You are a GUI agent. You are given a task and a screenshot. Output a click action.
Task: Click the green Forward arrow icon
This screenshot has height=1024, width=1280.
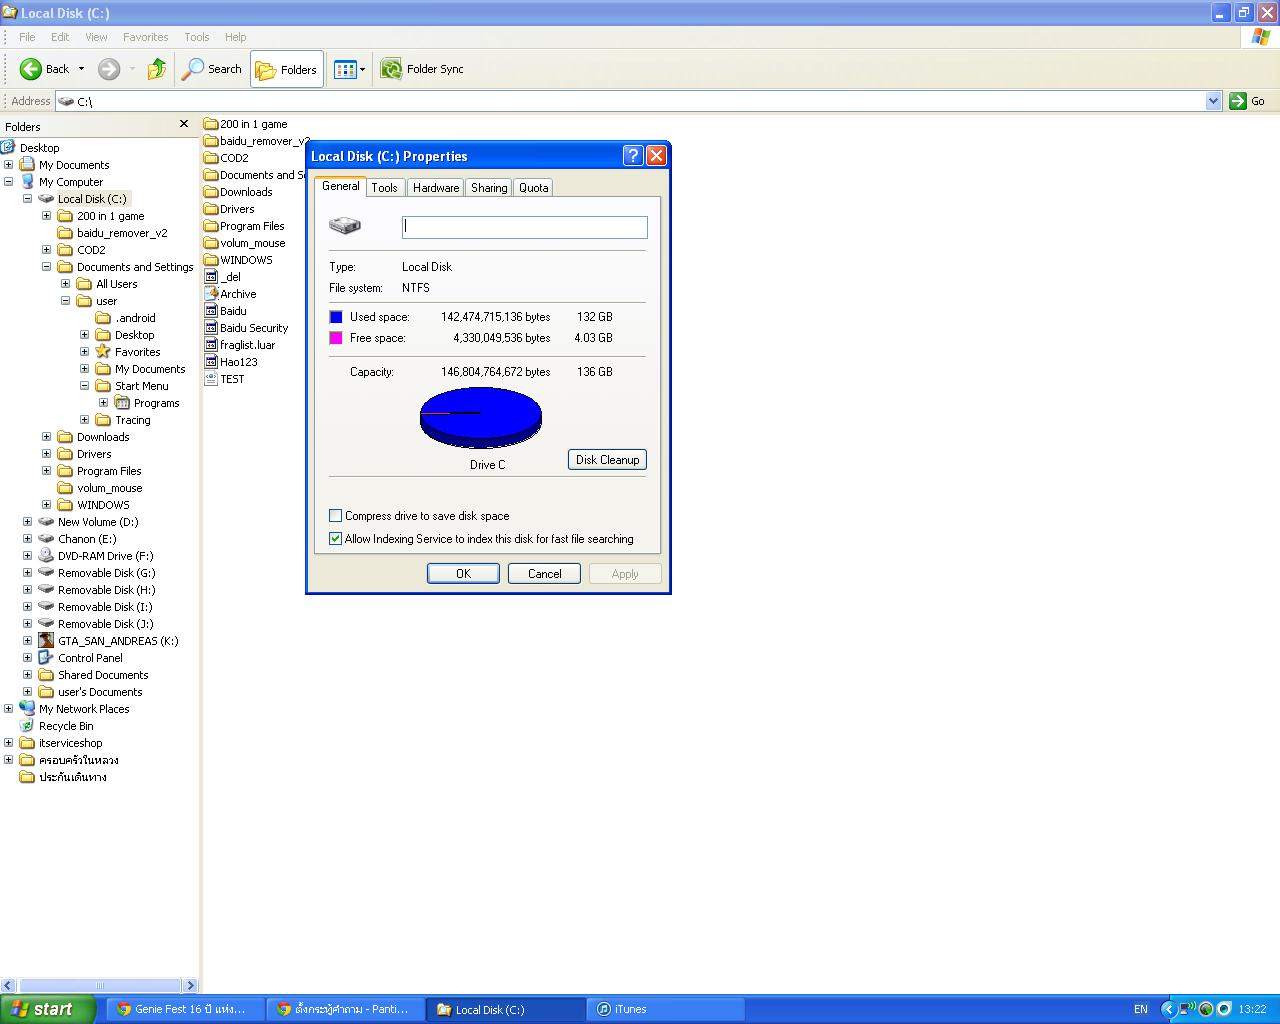tap(109, 69)
